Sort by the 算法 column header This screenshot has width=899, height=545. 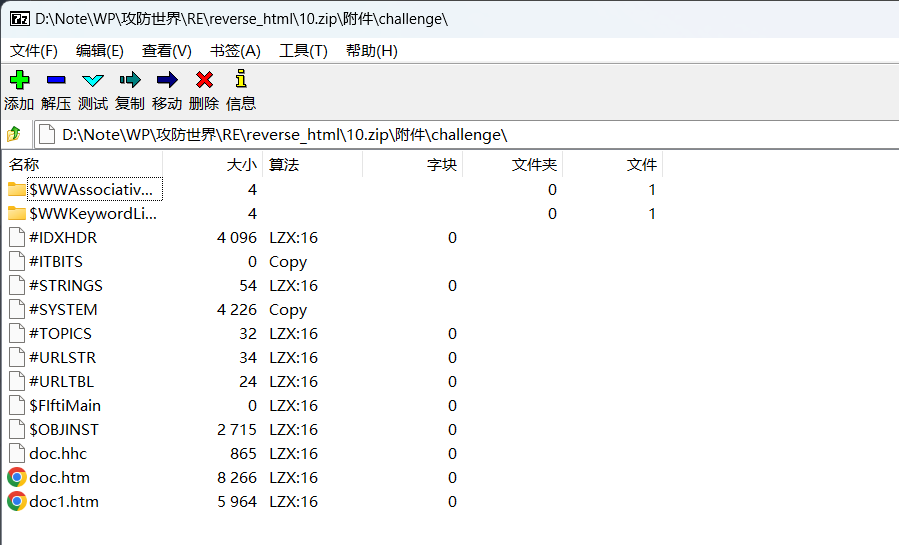point(312,165)
